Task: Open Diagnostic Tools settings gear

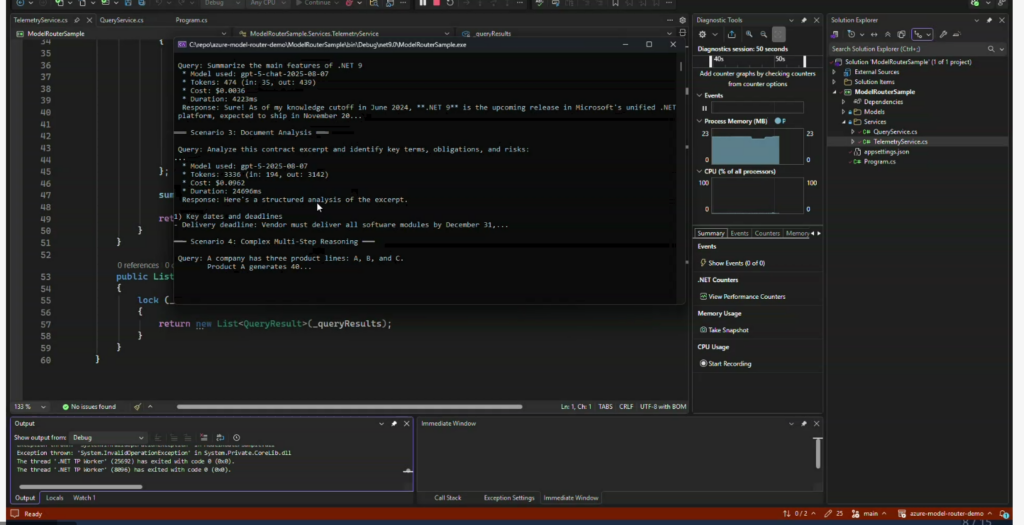Action: pos(702,34)
